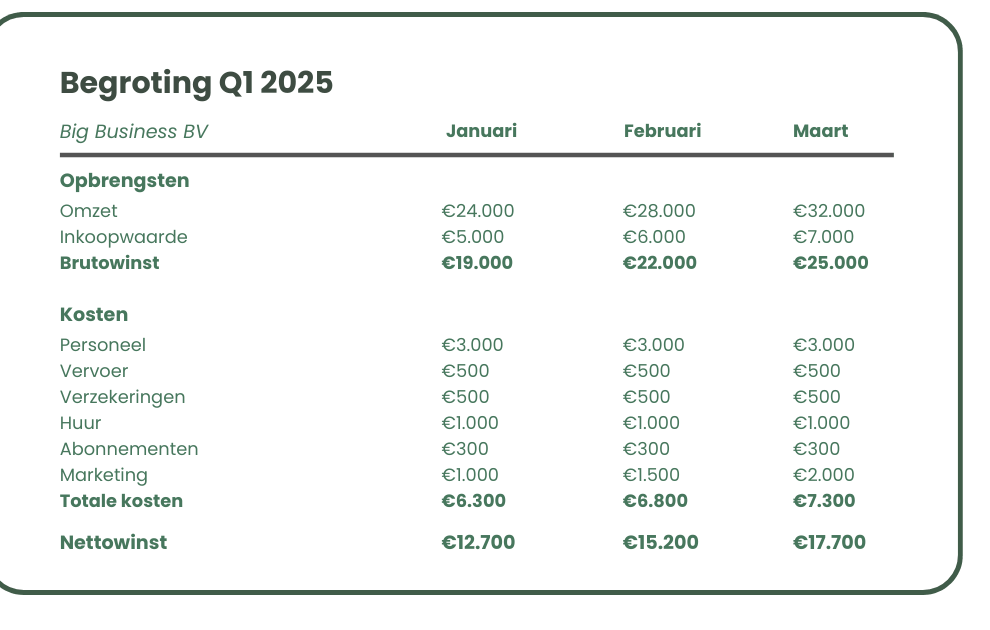
Task: Click the Februari column header
Action: coord(662,131)
